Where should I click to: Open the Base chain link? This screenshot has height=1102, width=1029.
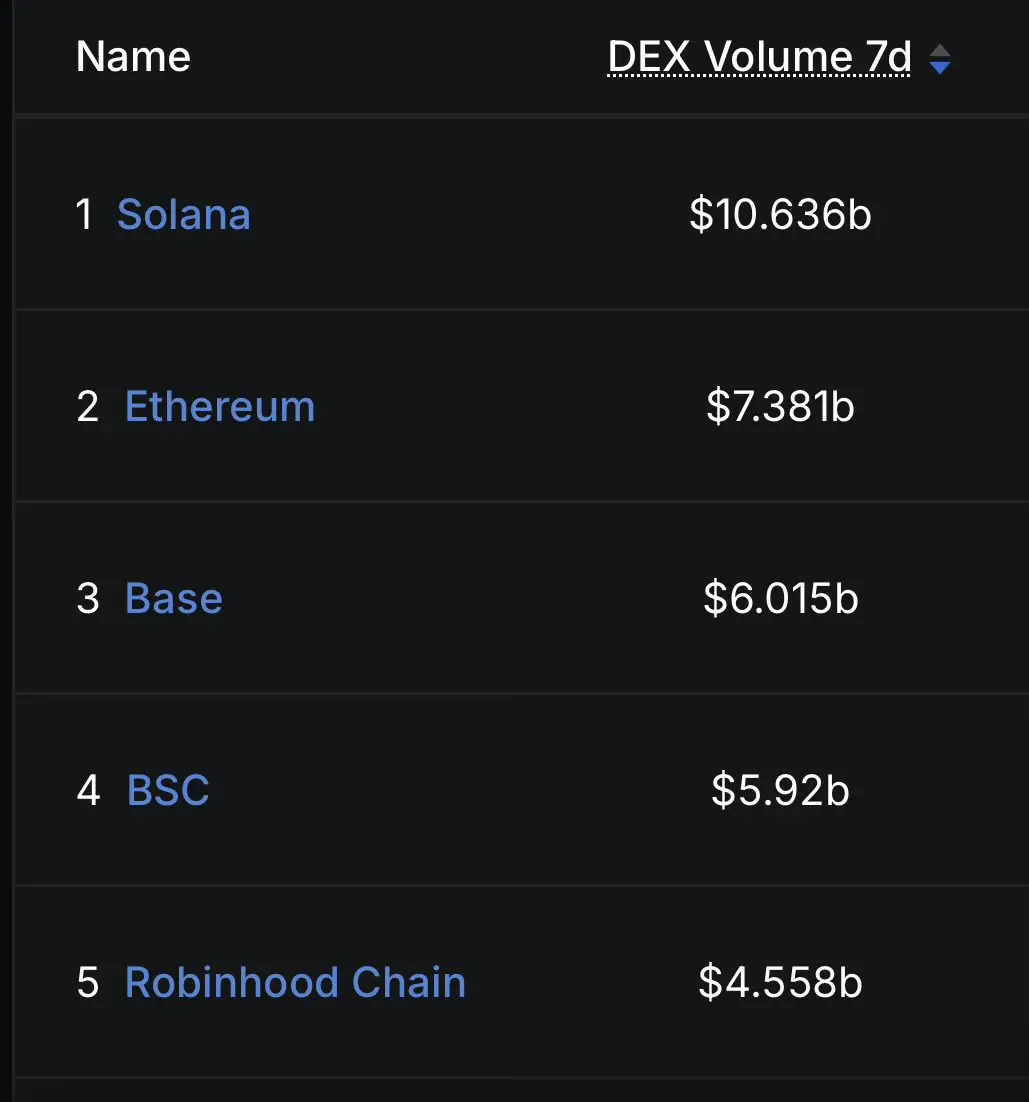(174, 598)
